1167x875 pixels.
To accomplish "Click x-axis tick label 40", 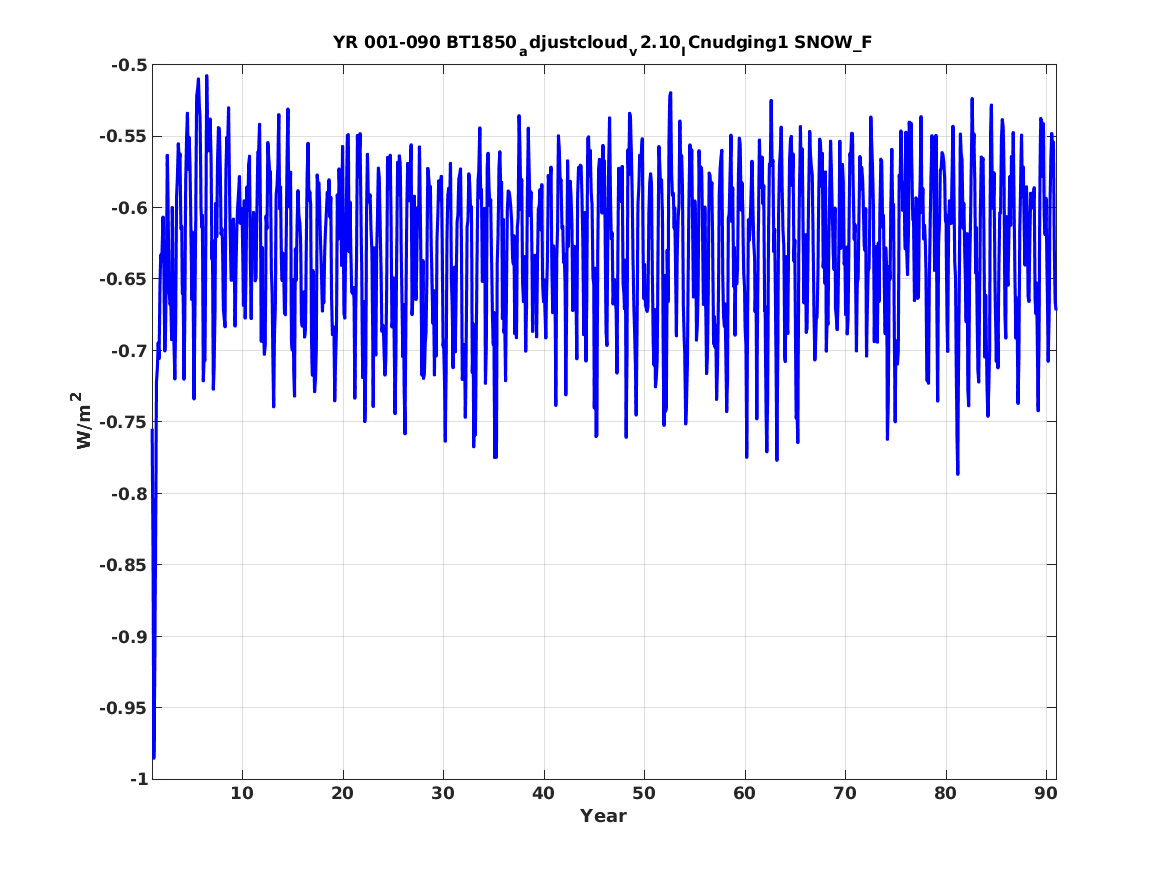I will (x=543, y=794).
